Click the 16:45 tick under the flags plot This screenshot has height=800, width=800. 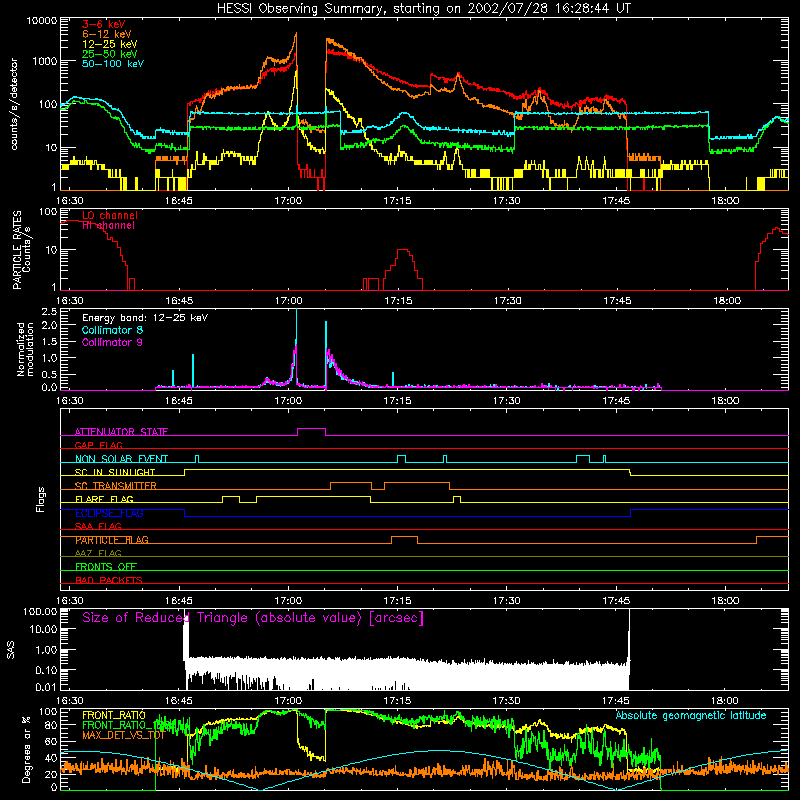[x=179, y=601]
